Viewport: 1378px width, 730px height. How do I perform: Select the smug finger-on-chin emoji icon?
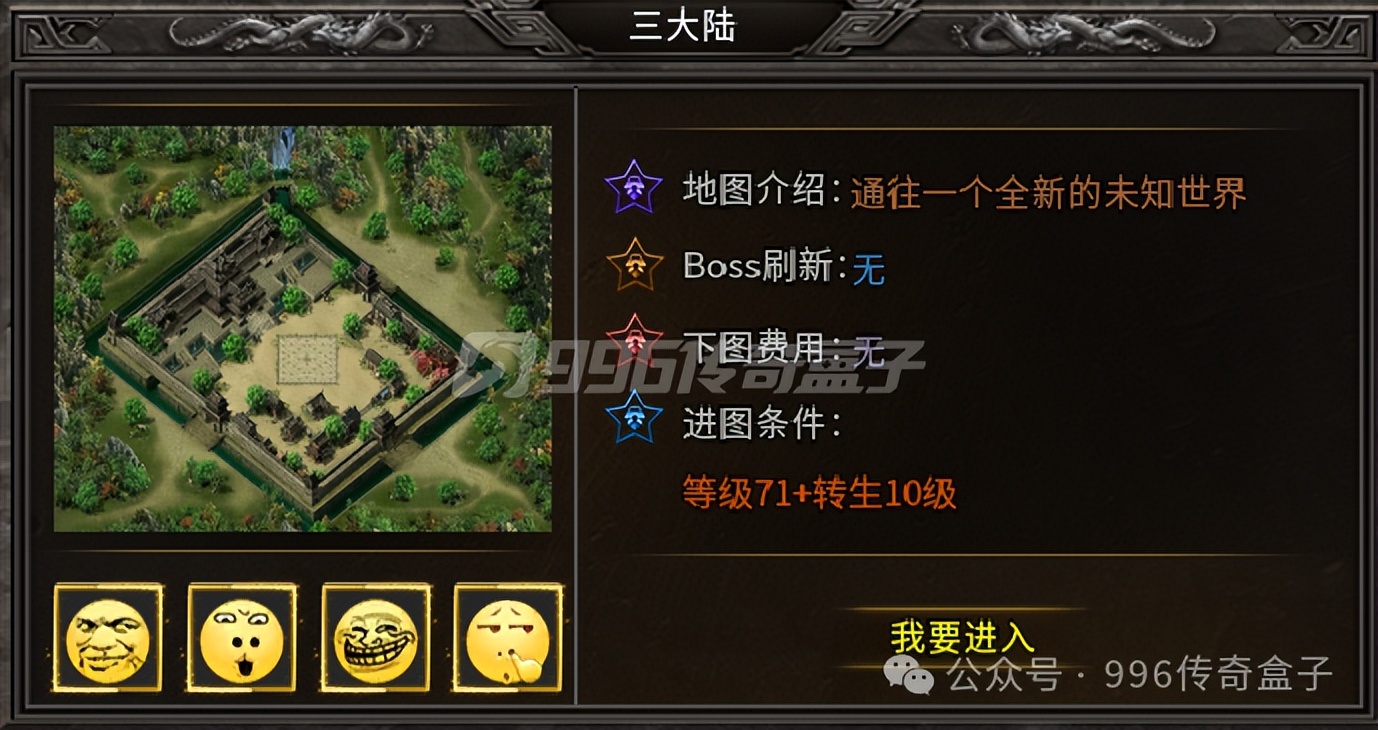(x=509, y=638)
